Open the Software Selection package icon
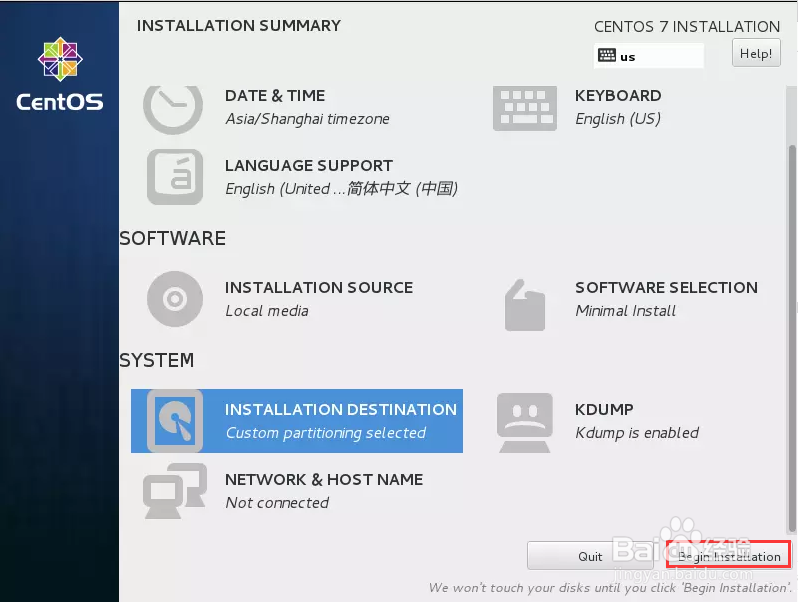 click(x=525, y=304)
